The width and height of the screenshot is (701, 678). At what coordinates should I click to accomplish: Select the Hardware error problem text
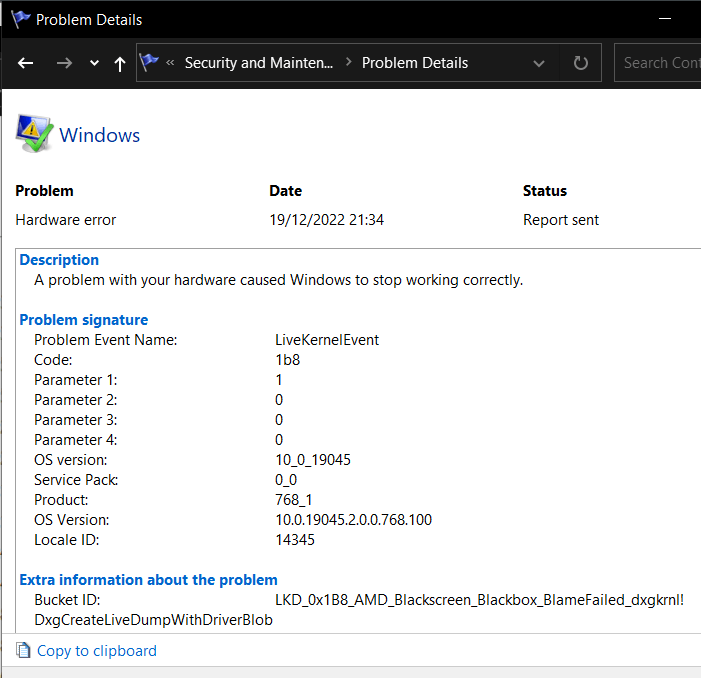coord(66,220)
